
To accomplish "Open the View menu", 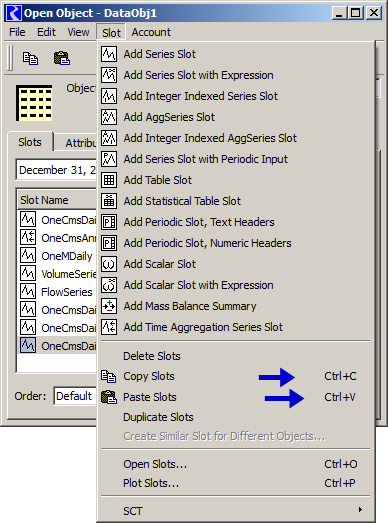I will [x=78, y=32].
